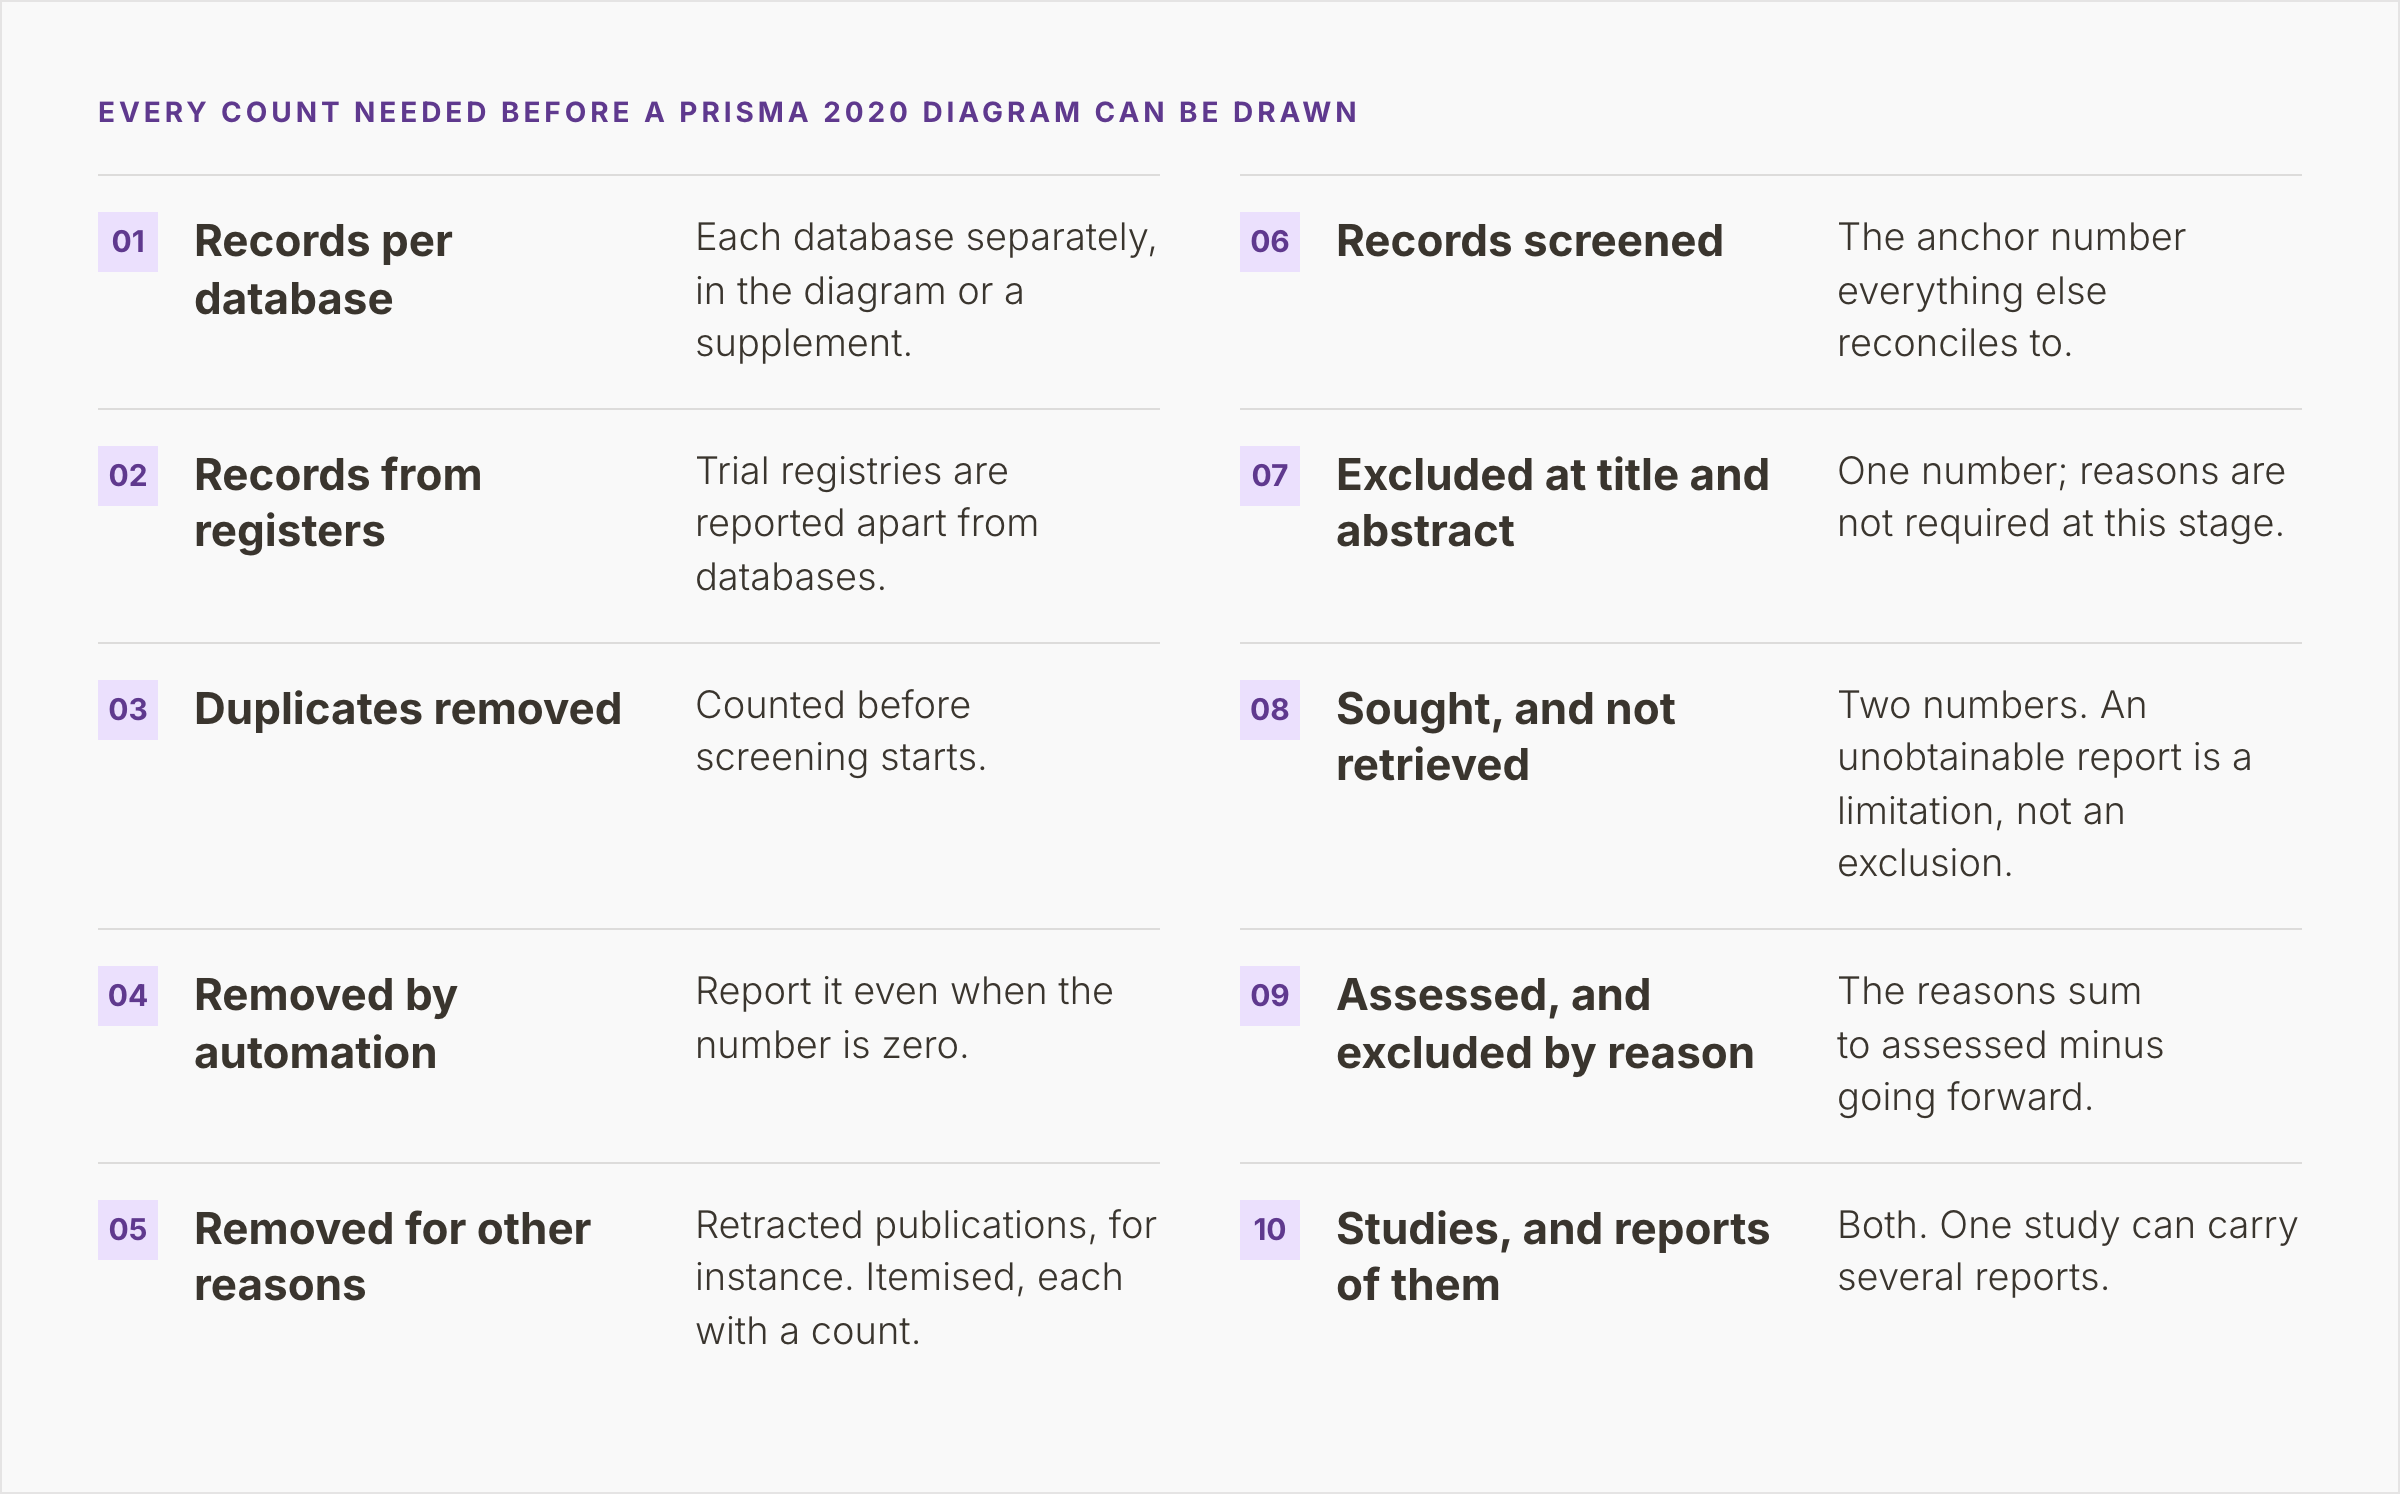Click the 'Duplicates removed' heading
This screenshot has width=2400, height=1494.
click(x=408, y=709)
